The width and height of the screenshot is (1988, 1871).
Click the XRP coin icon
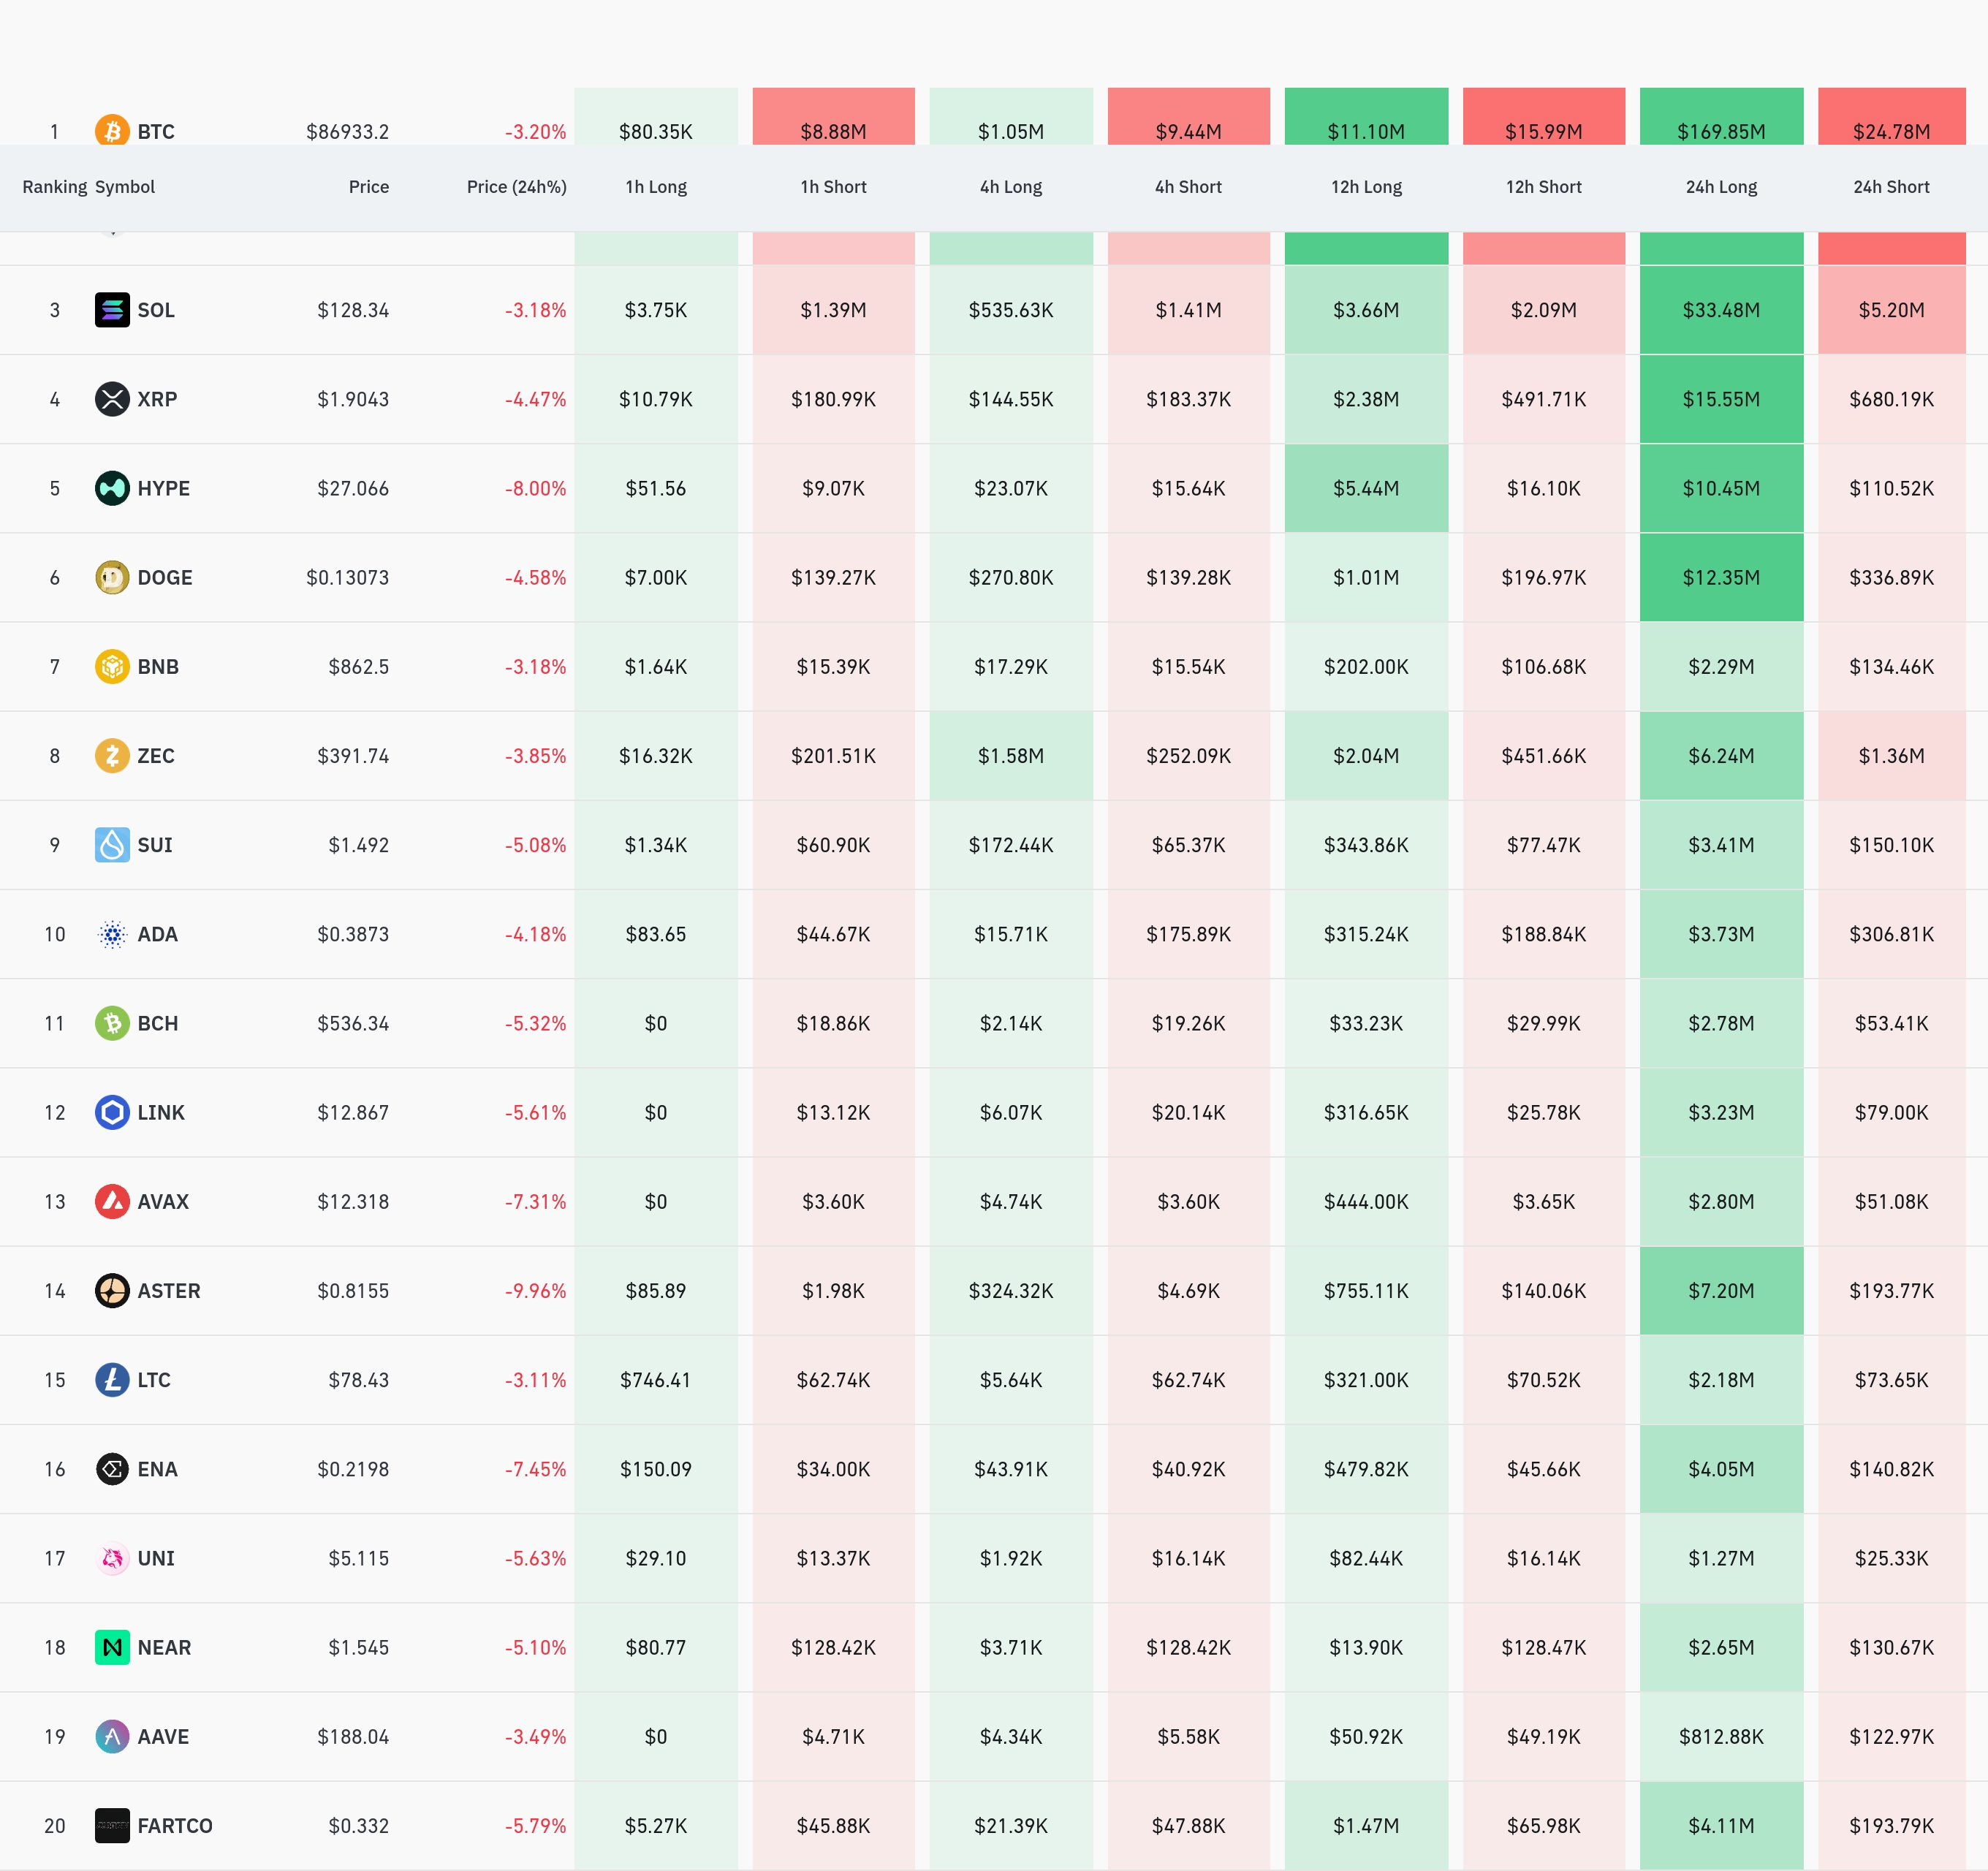pyautogui.click(x=112, y=399)
